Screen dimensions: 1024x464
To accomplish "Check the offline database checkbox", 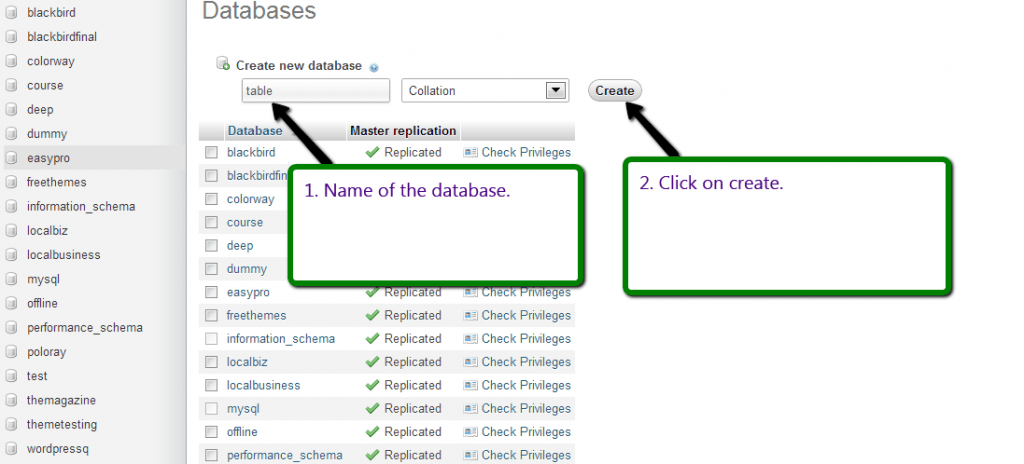I will 211,432.
